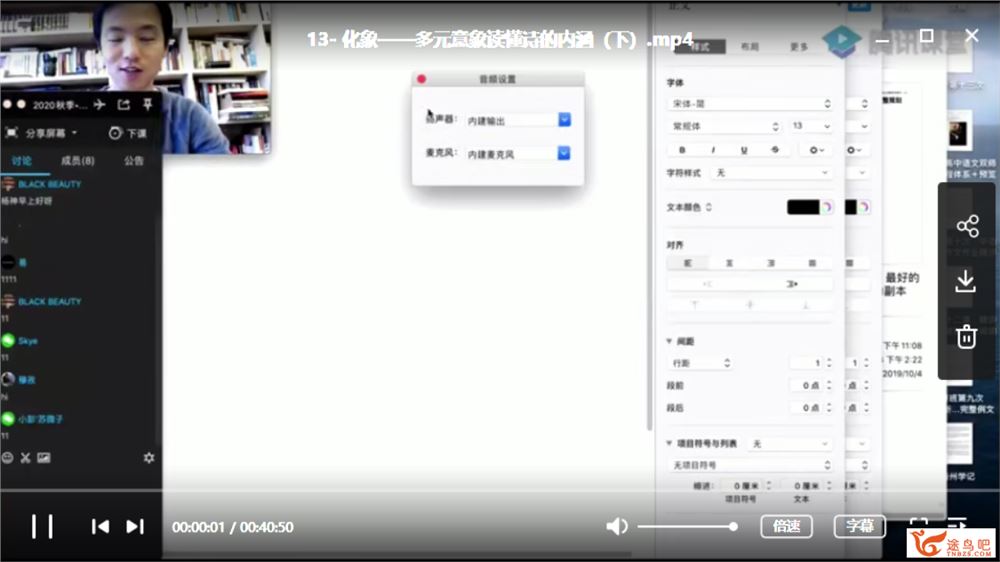This screenshot has width=1000, height=562.
Task: Toggle bold formatting B
Action: coord(682,150)
